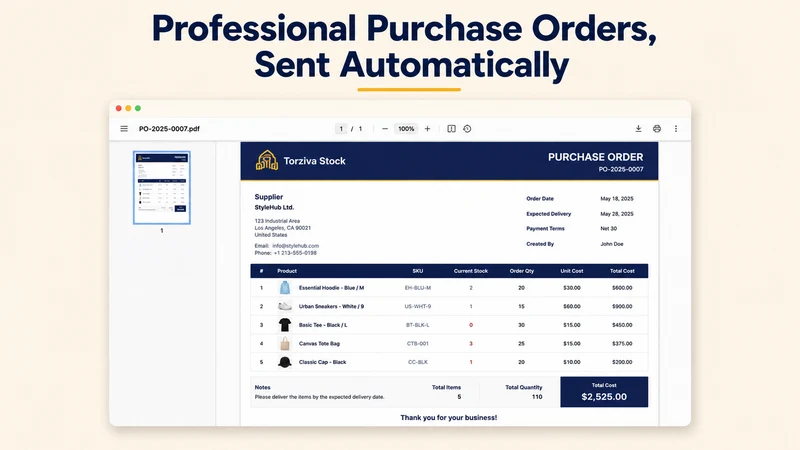Click the SKU column header
The height and width of the screenshot is (450, 800).
point(418,271)
